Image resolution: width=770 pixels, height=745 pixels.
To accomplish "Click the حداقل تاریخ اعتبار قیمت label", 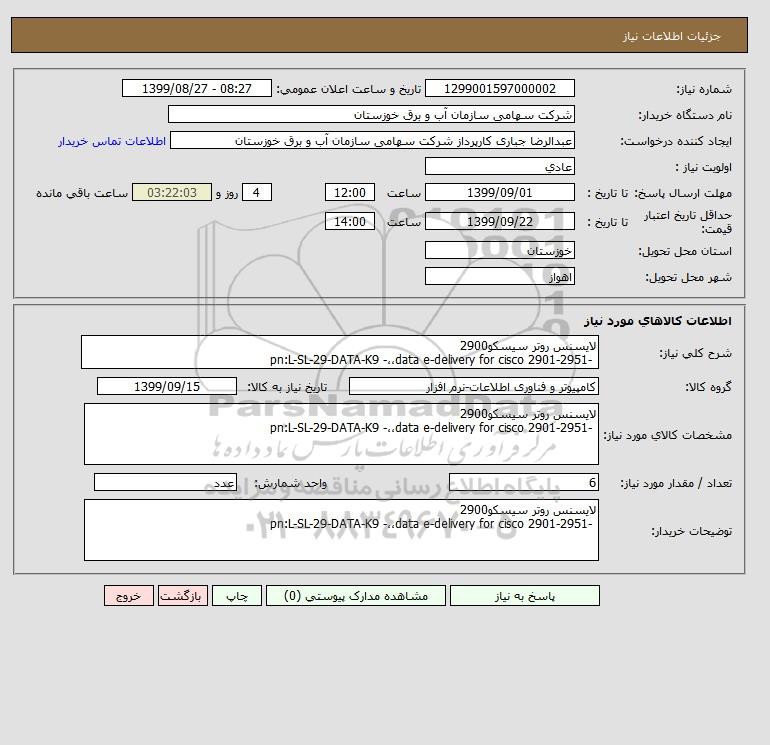I will (688, 221).
